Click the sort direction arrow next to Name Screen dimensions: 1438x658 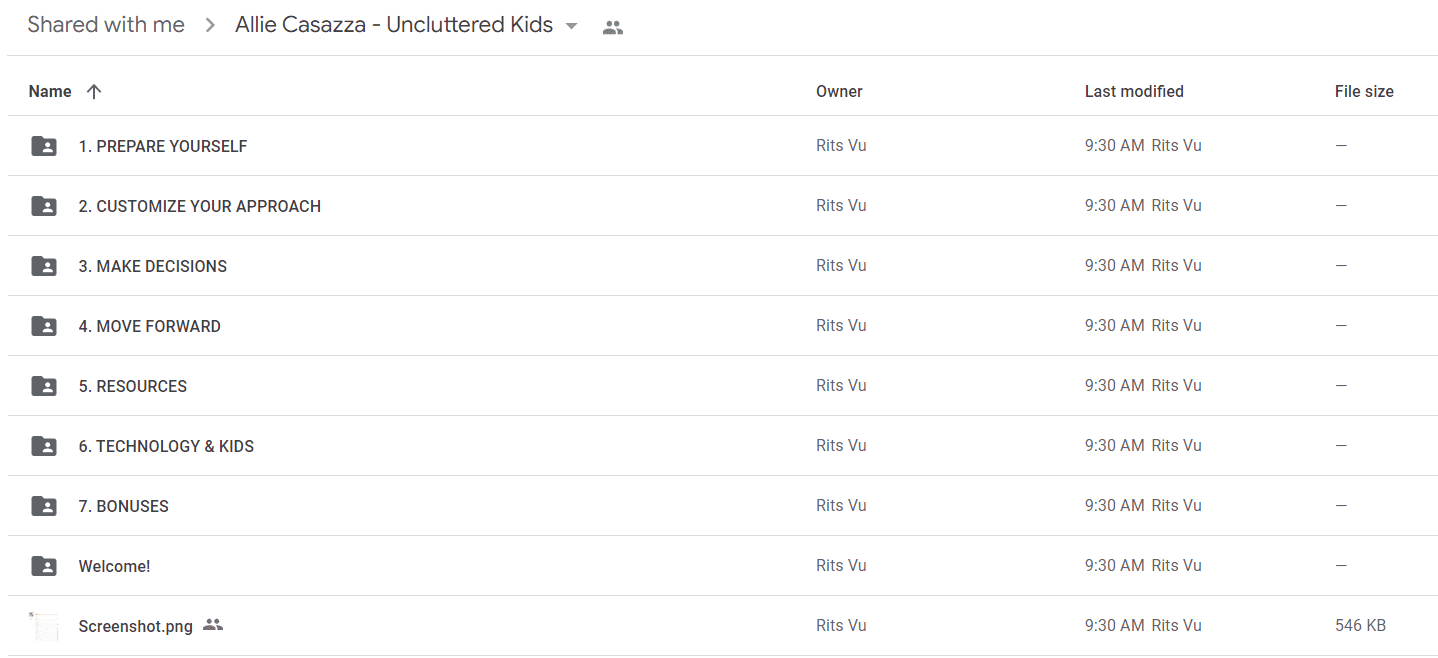(x=94, y=91)
